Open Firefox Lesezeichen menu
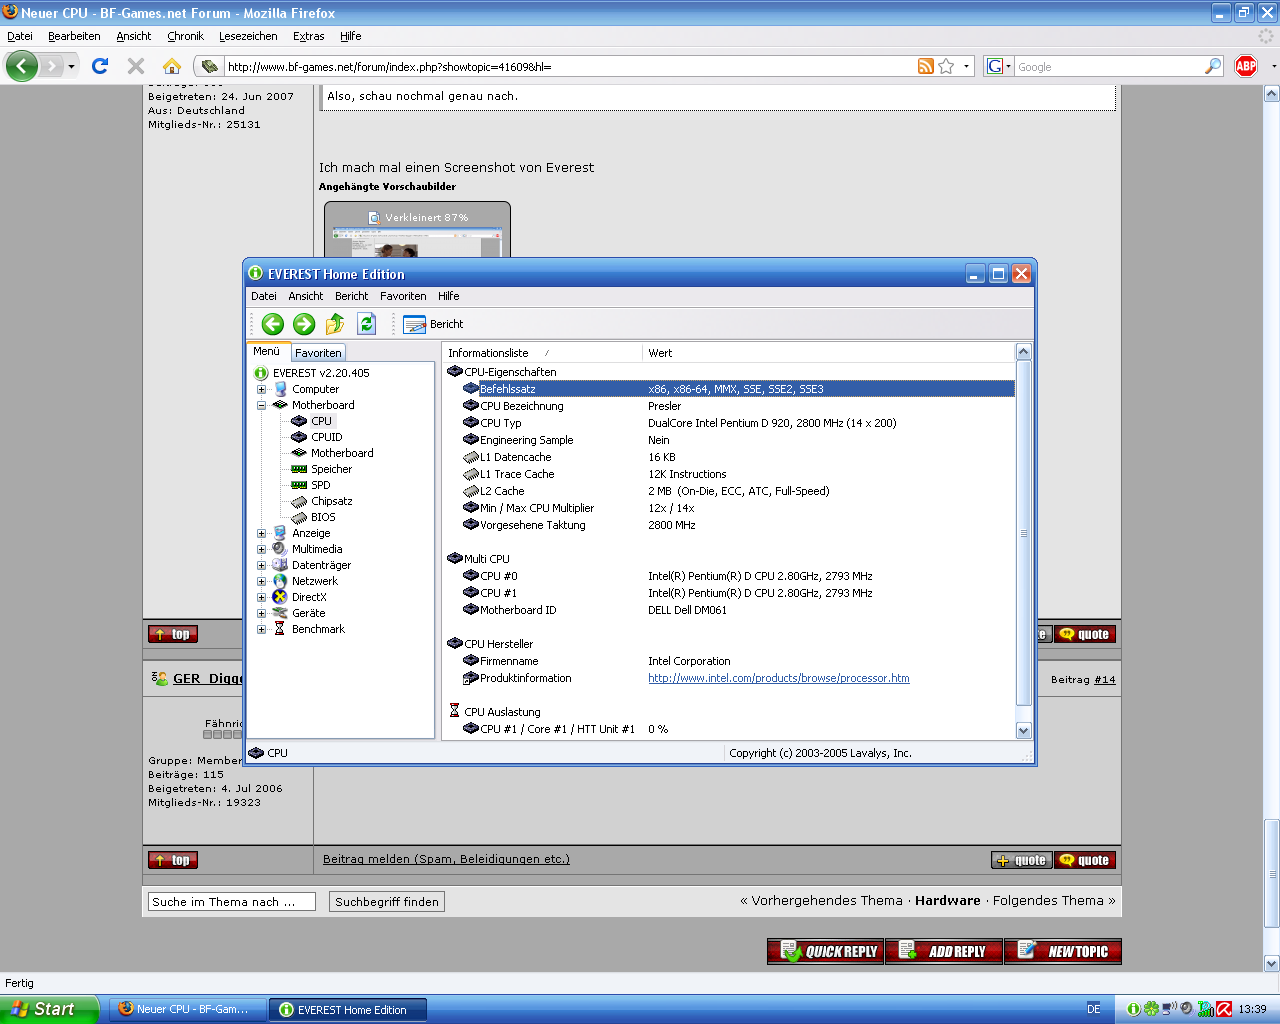 pyautogui.click(x=248, y=36)
